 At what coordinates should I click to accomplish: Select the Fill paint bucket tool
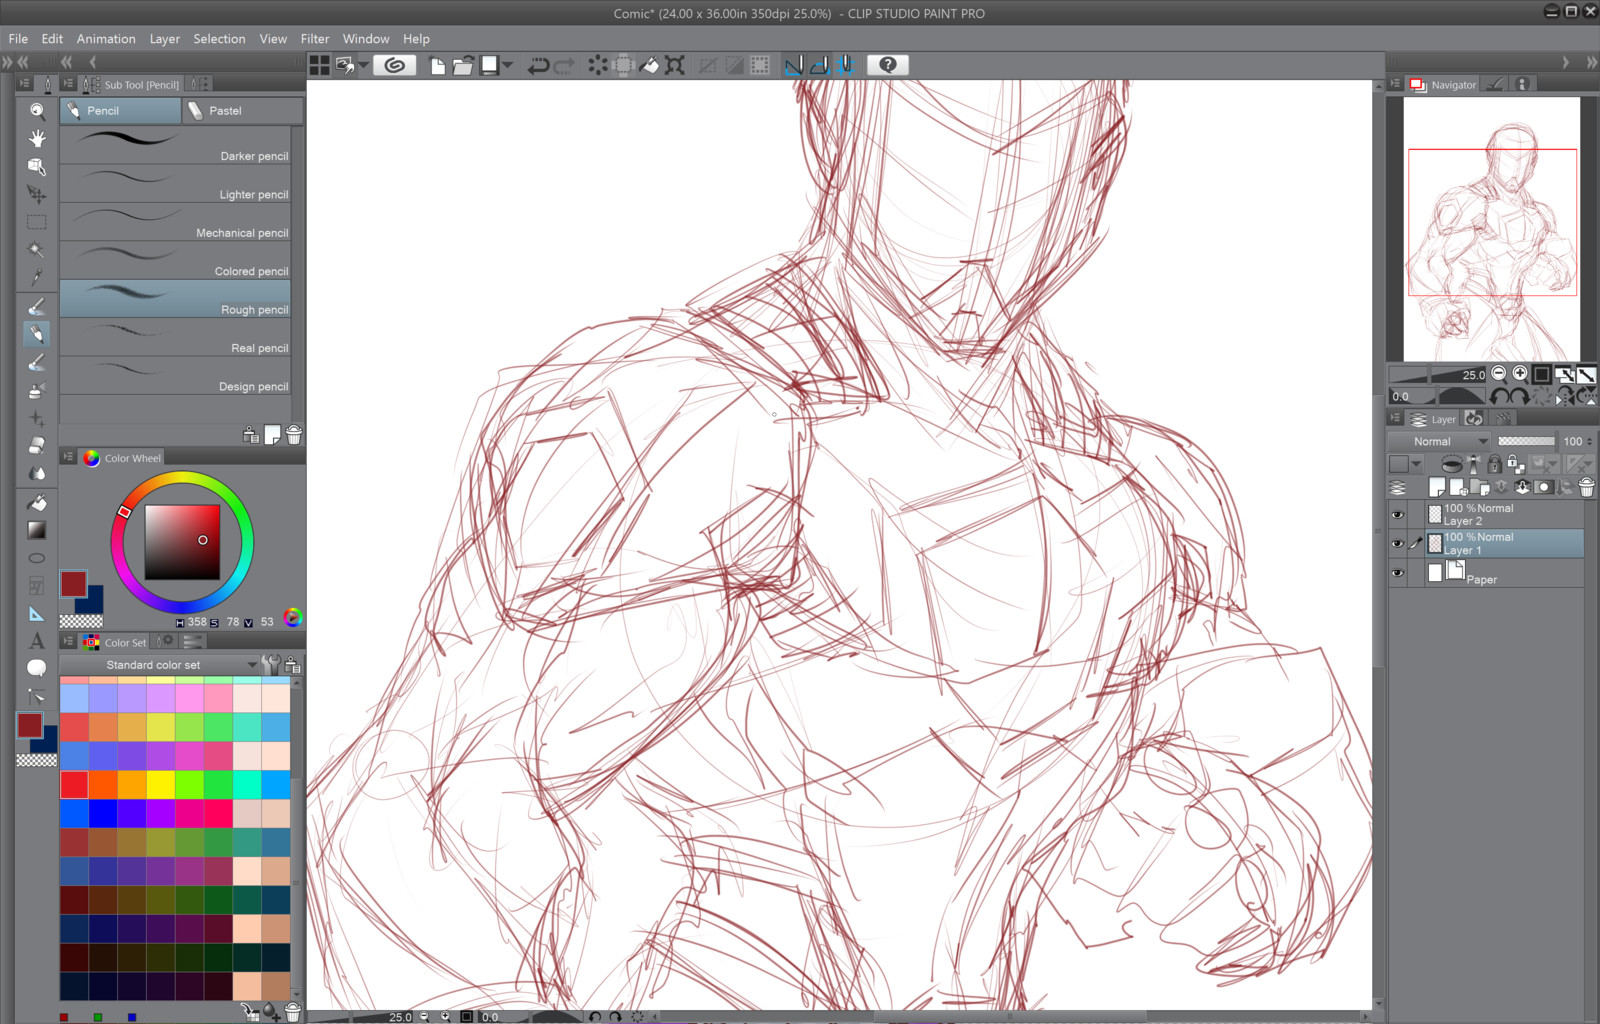pos(37,502)
